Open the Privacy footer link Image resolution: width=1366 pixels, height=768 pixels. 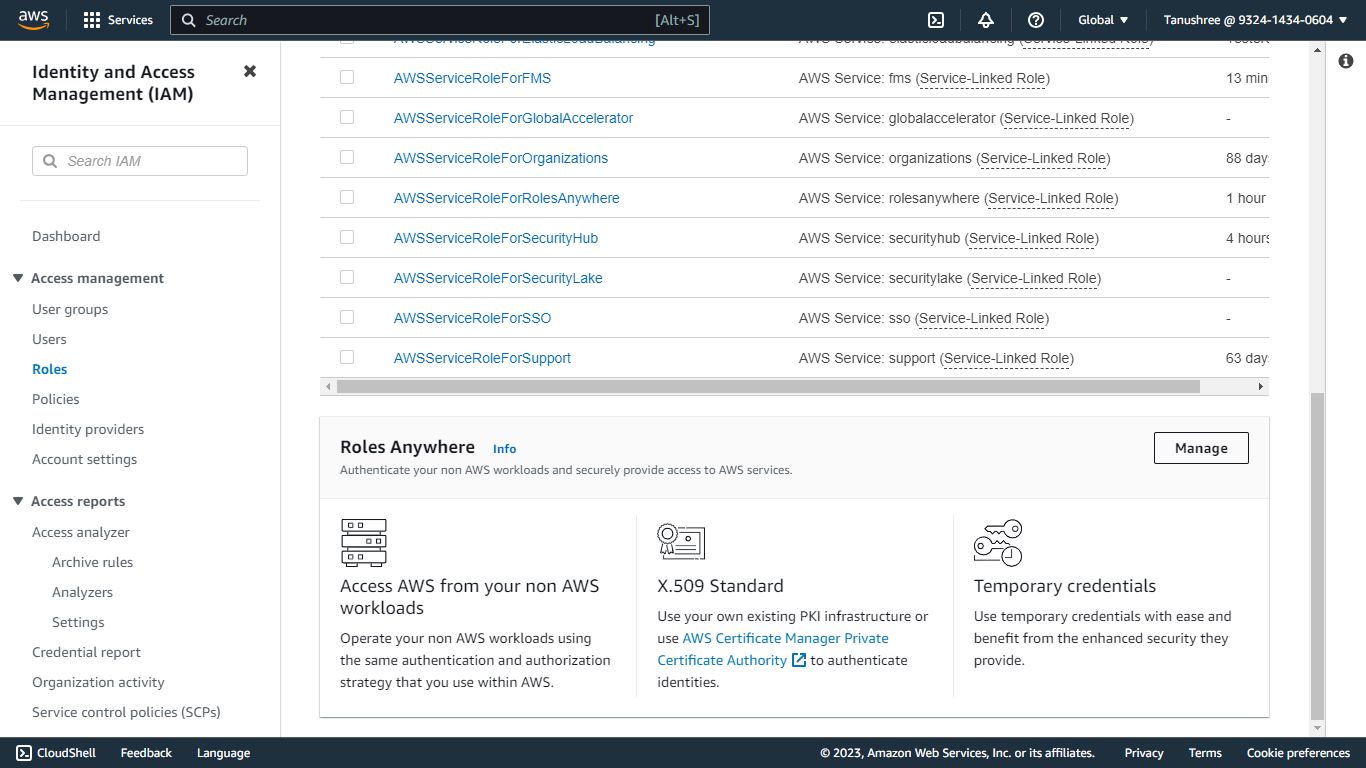tap(1144, 753)
